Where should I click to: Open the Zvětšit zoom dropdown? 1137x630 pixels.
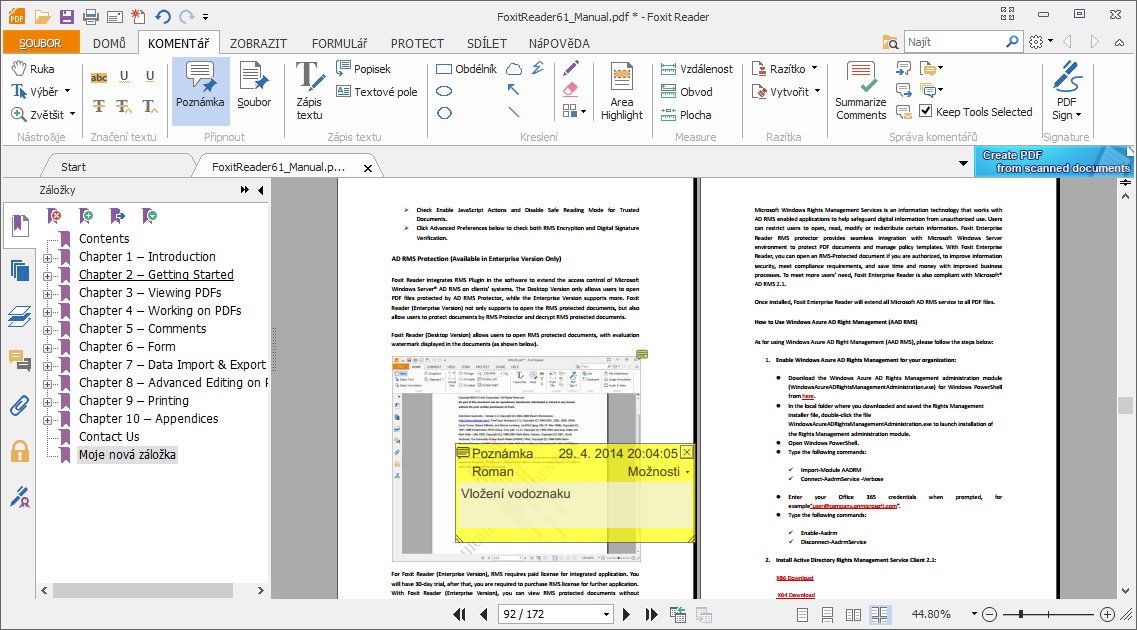click(x=73, y=115)
